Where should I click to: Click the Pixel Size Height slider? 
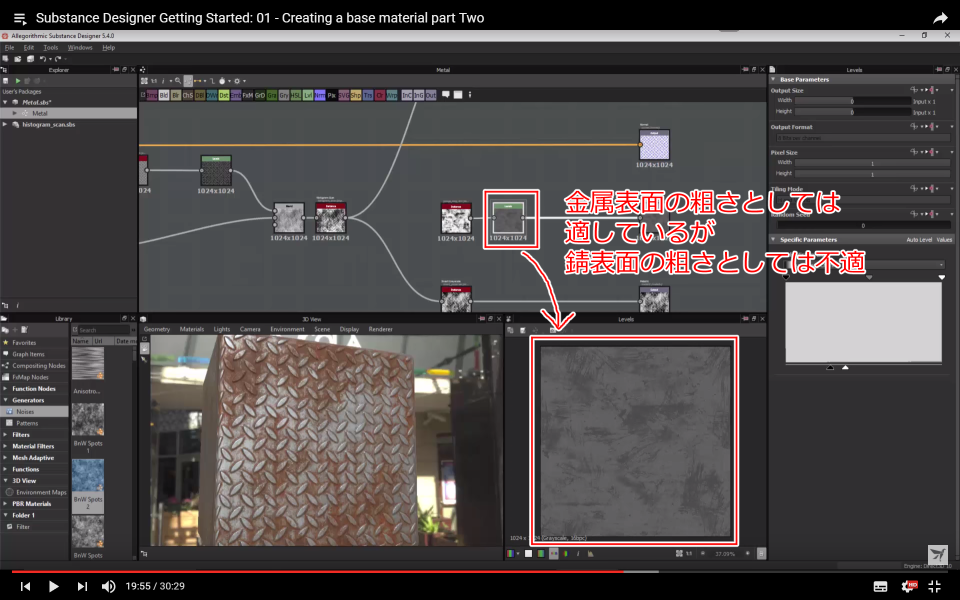872,174
